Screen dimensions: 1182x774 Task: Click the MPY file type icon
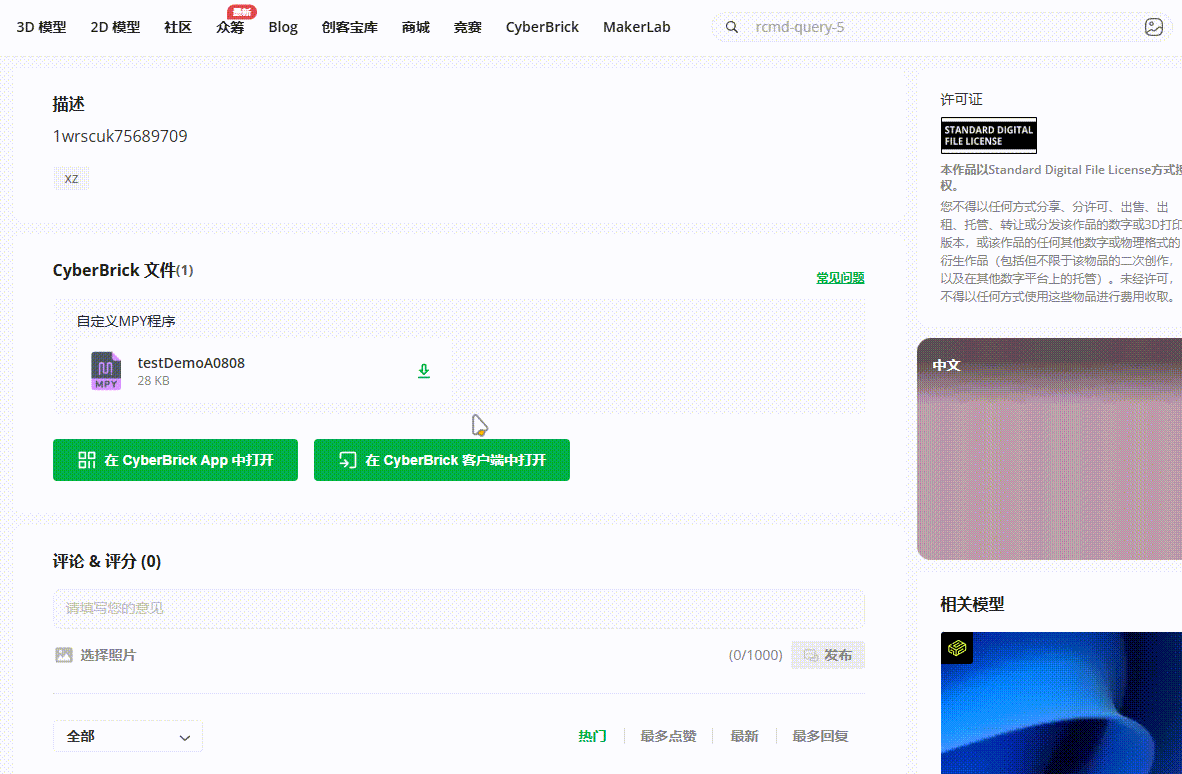[106, 371]
